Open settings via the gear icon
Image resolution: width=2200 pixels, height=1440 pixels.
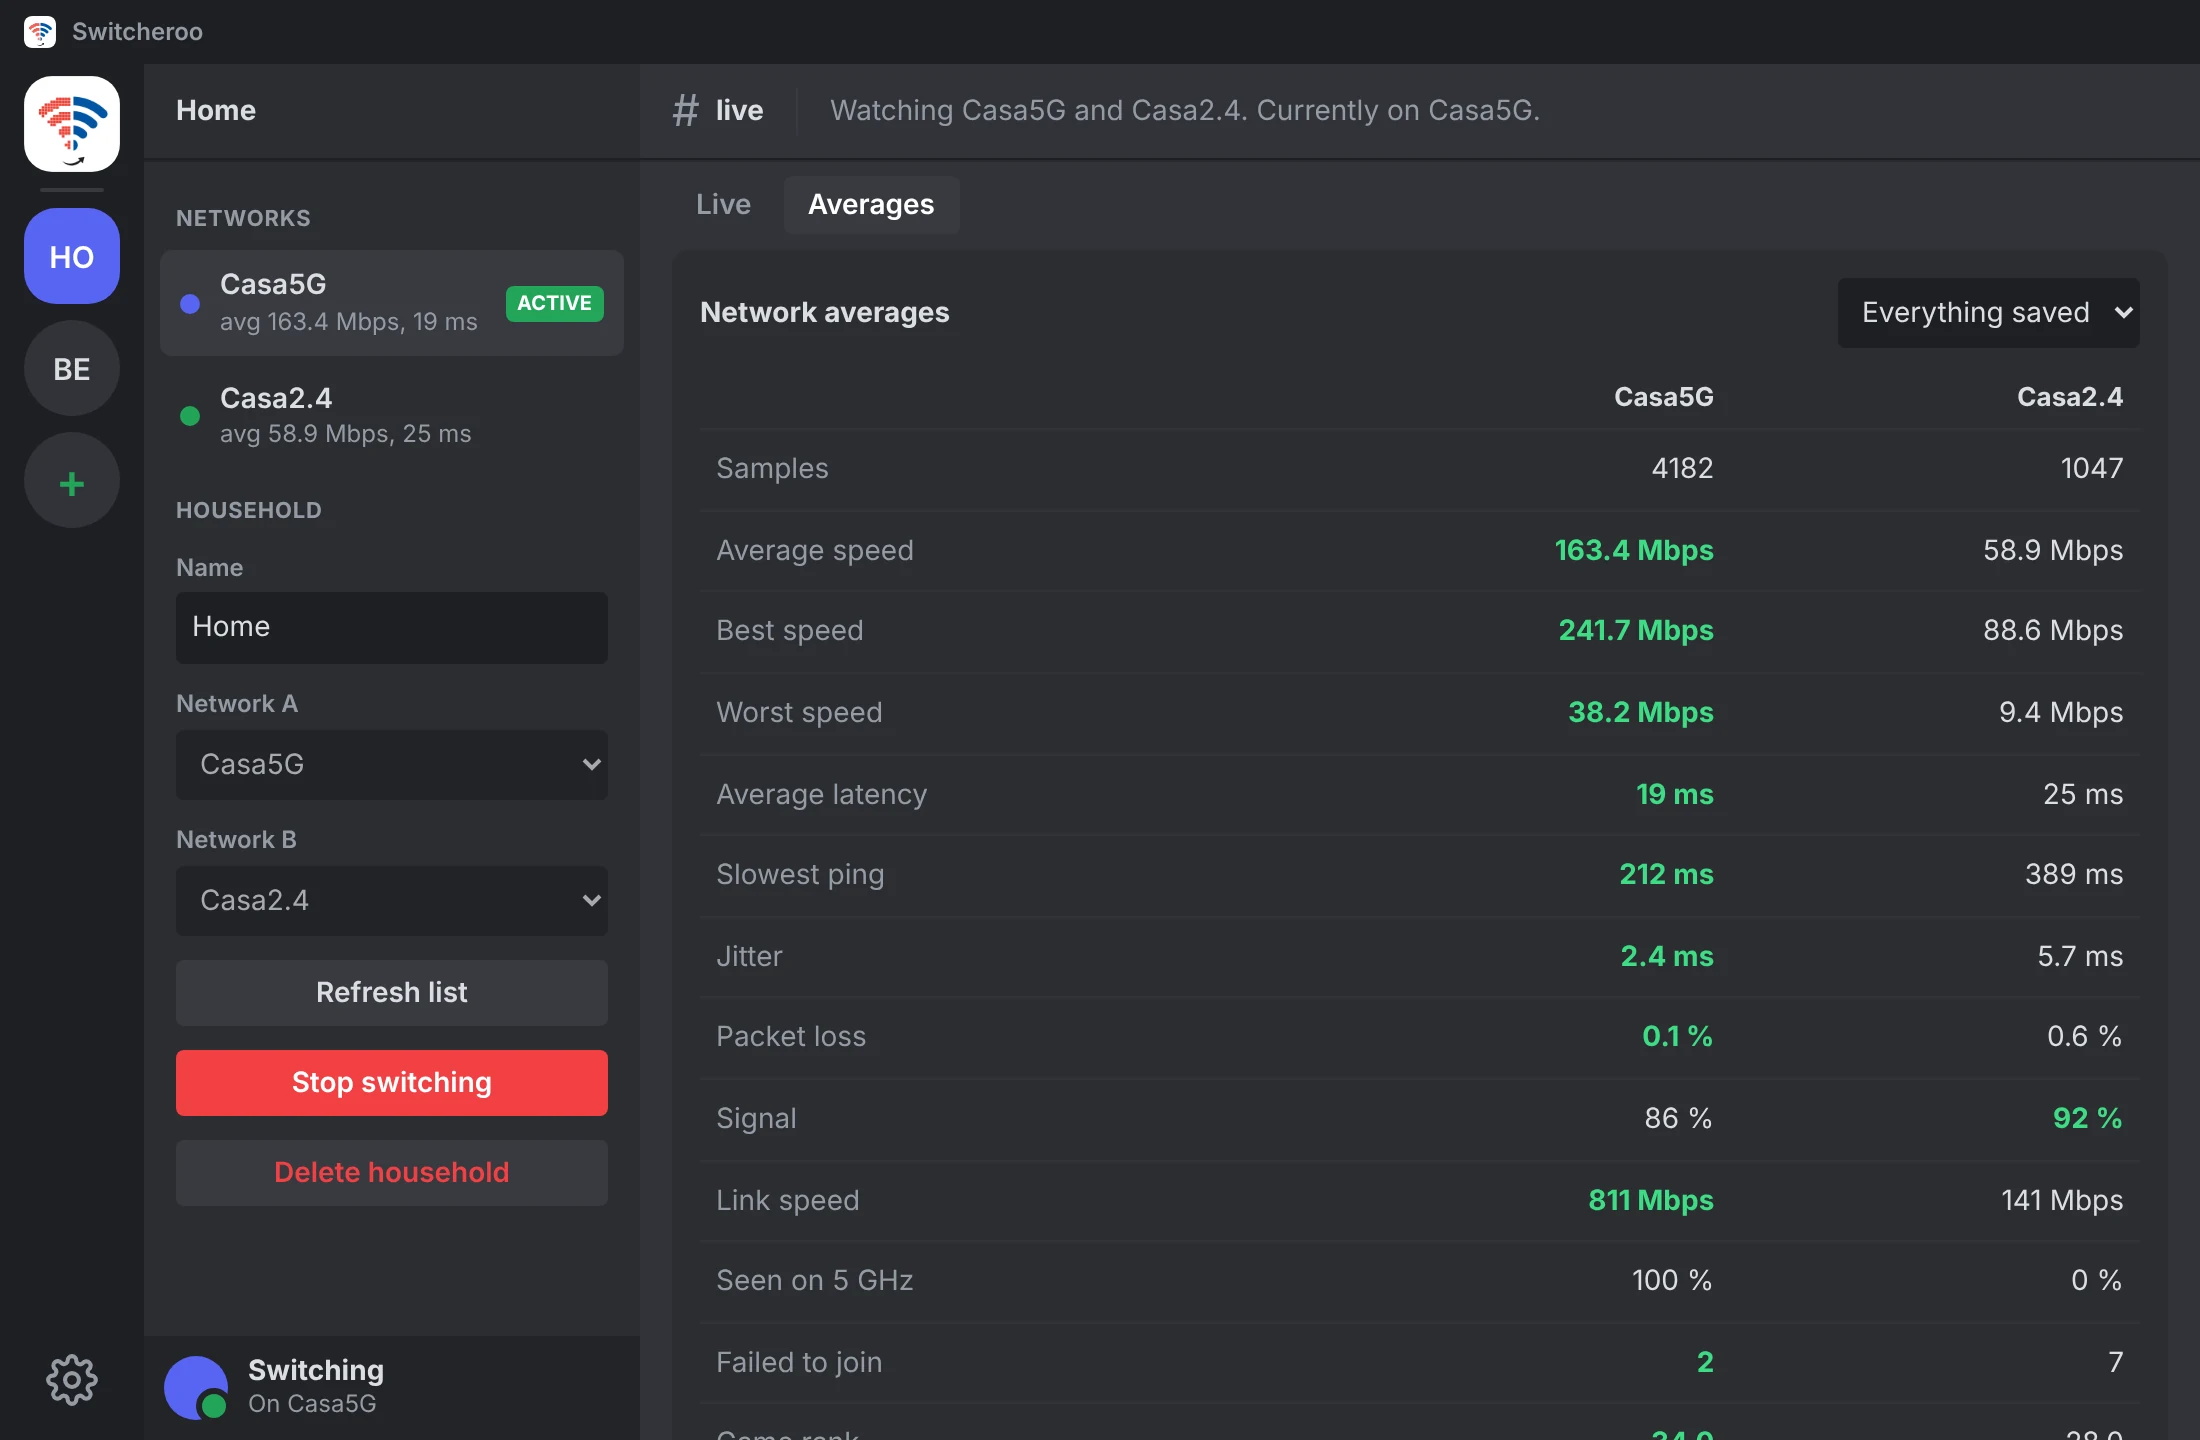pyautogui.click(x=72, y=1380)
